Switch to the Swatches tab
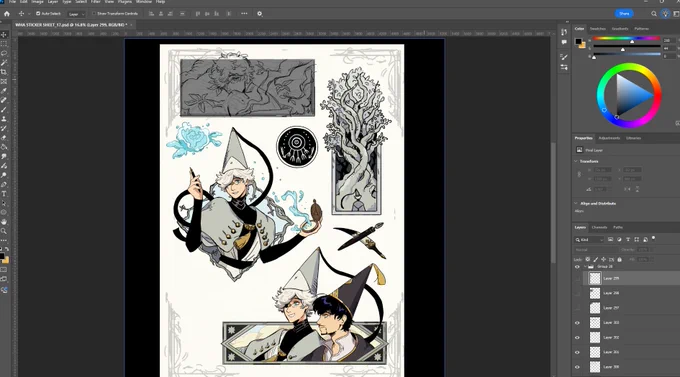680x377 pixels. point(598,29)
